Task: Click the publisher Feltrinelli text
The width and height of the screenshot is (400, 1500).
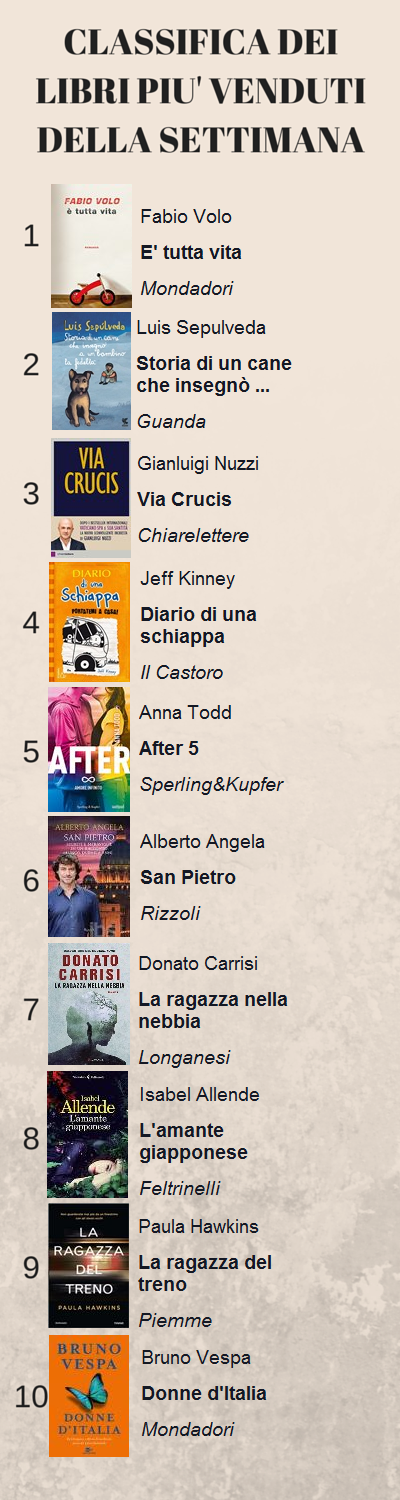Action: [x=179, y=1188]
